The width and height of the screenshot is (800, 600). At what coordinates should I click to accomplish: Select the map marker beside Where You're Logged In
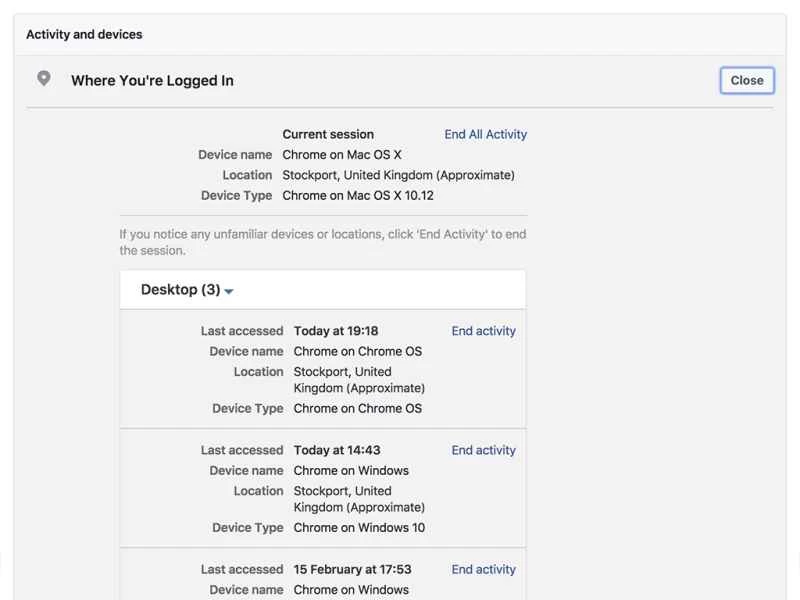pos(43,79)
